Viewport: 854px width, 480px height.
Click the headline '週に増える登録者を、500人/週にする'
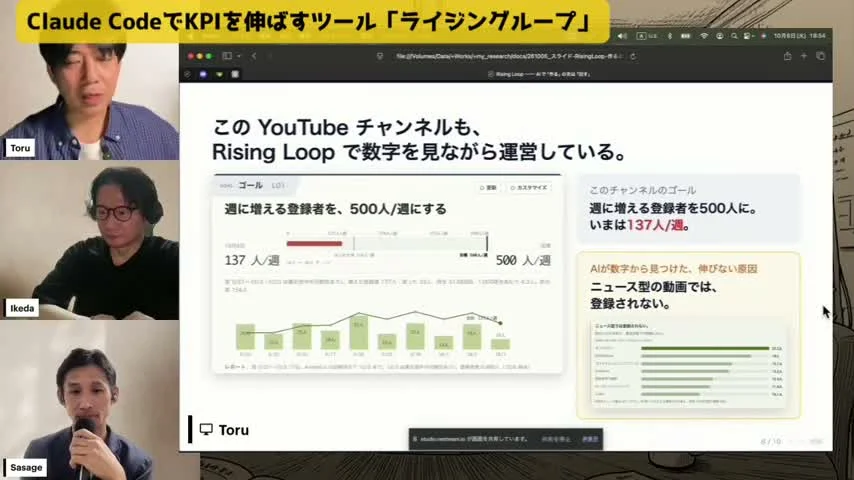pyautogui.click(x=336, y=209)
